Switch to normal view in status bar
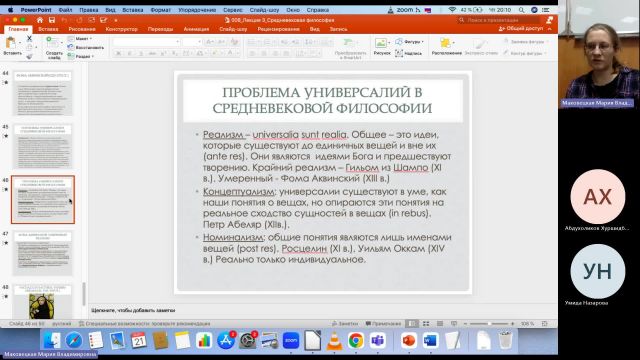The width and height of the screenshot is (640, 360). pos(413,324)
